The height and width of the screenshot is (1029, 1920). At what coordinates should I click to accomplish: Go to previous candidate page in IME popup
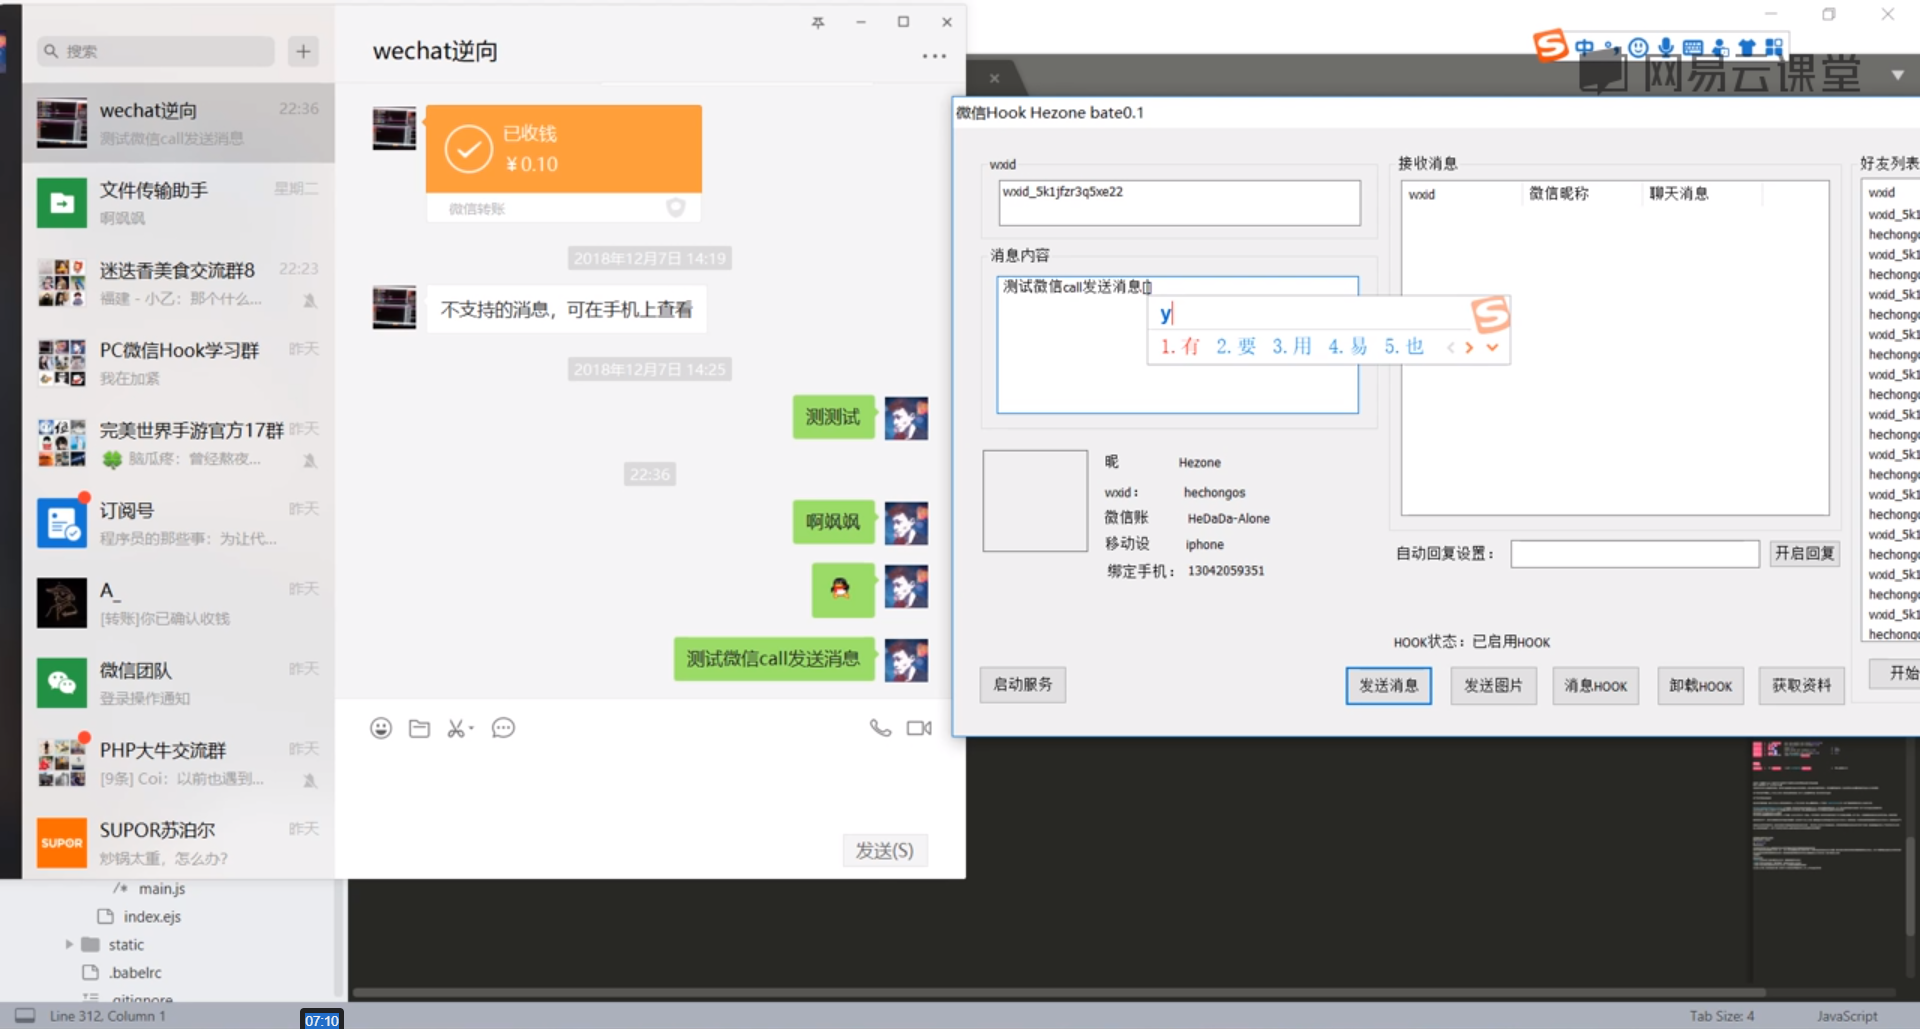(x=1450, y=347)
